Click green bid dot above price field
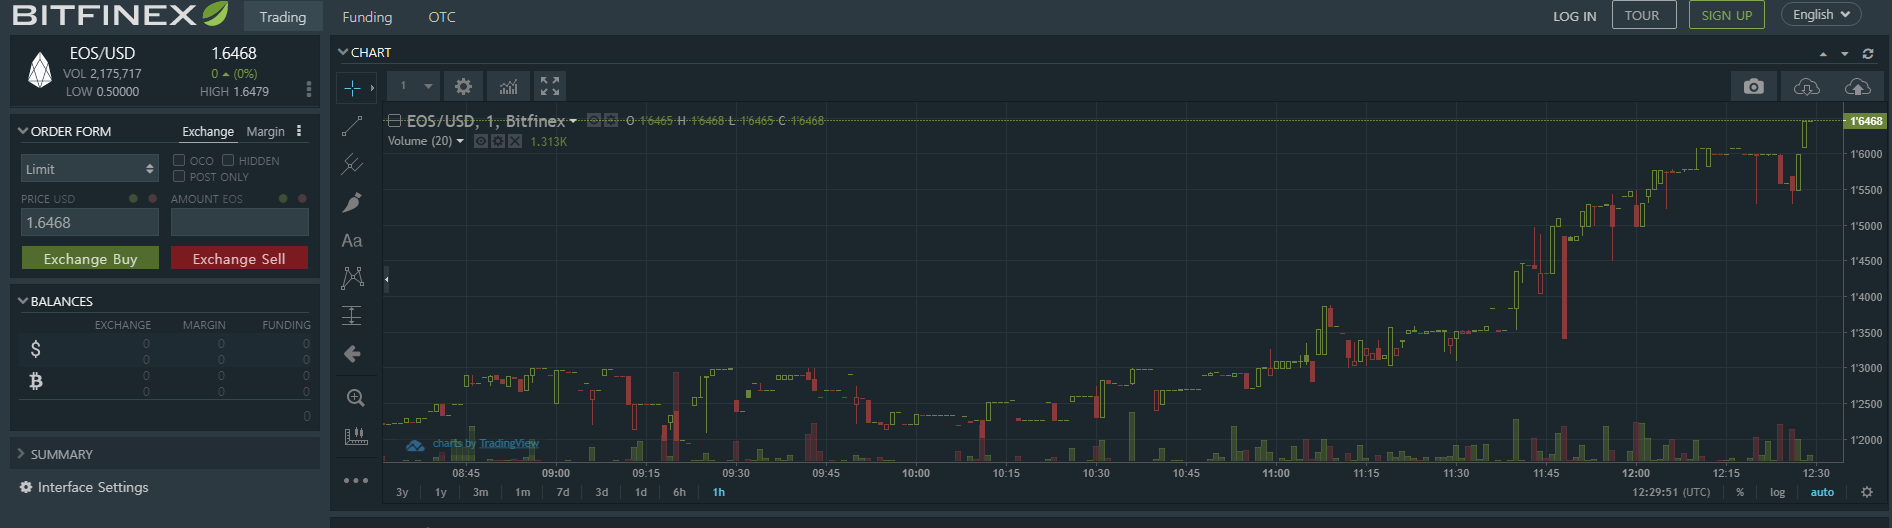1892x528 pixels. click(x=133, y=198)
